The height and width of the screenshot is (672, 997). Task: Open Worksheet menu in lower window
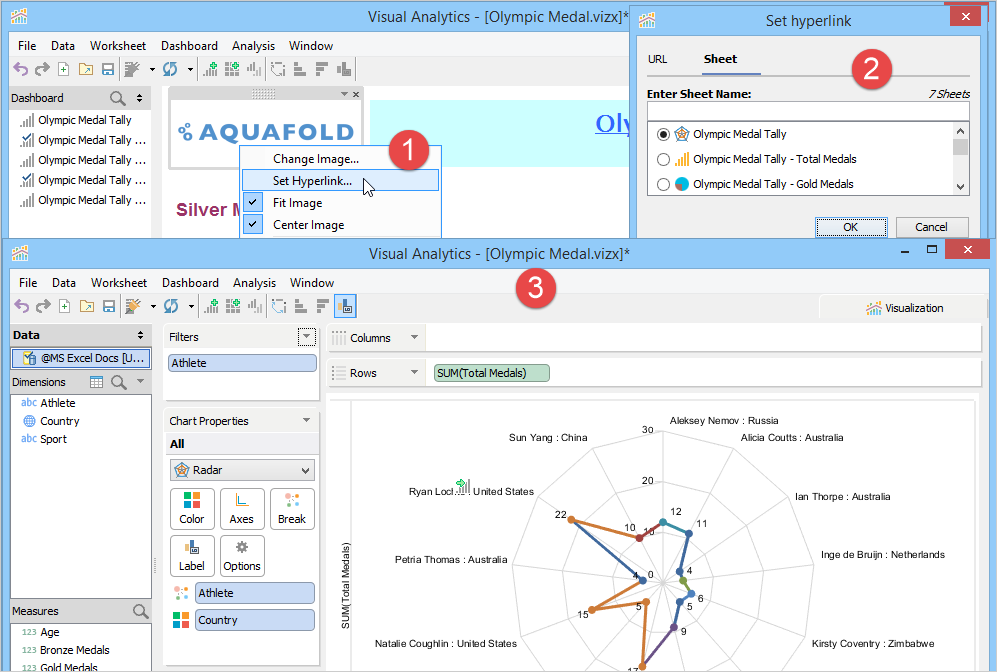click(119, 282)
